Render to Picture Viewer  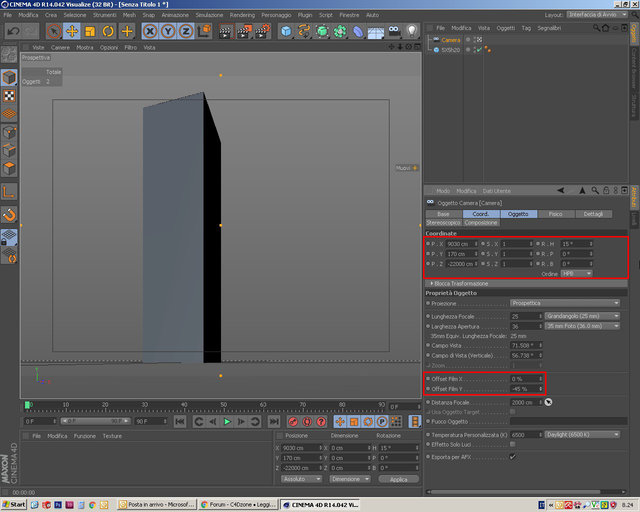click(x=244, y=31)
